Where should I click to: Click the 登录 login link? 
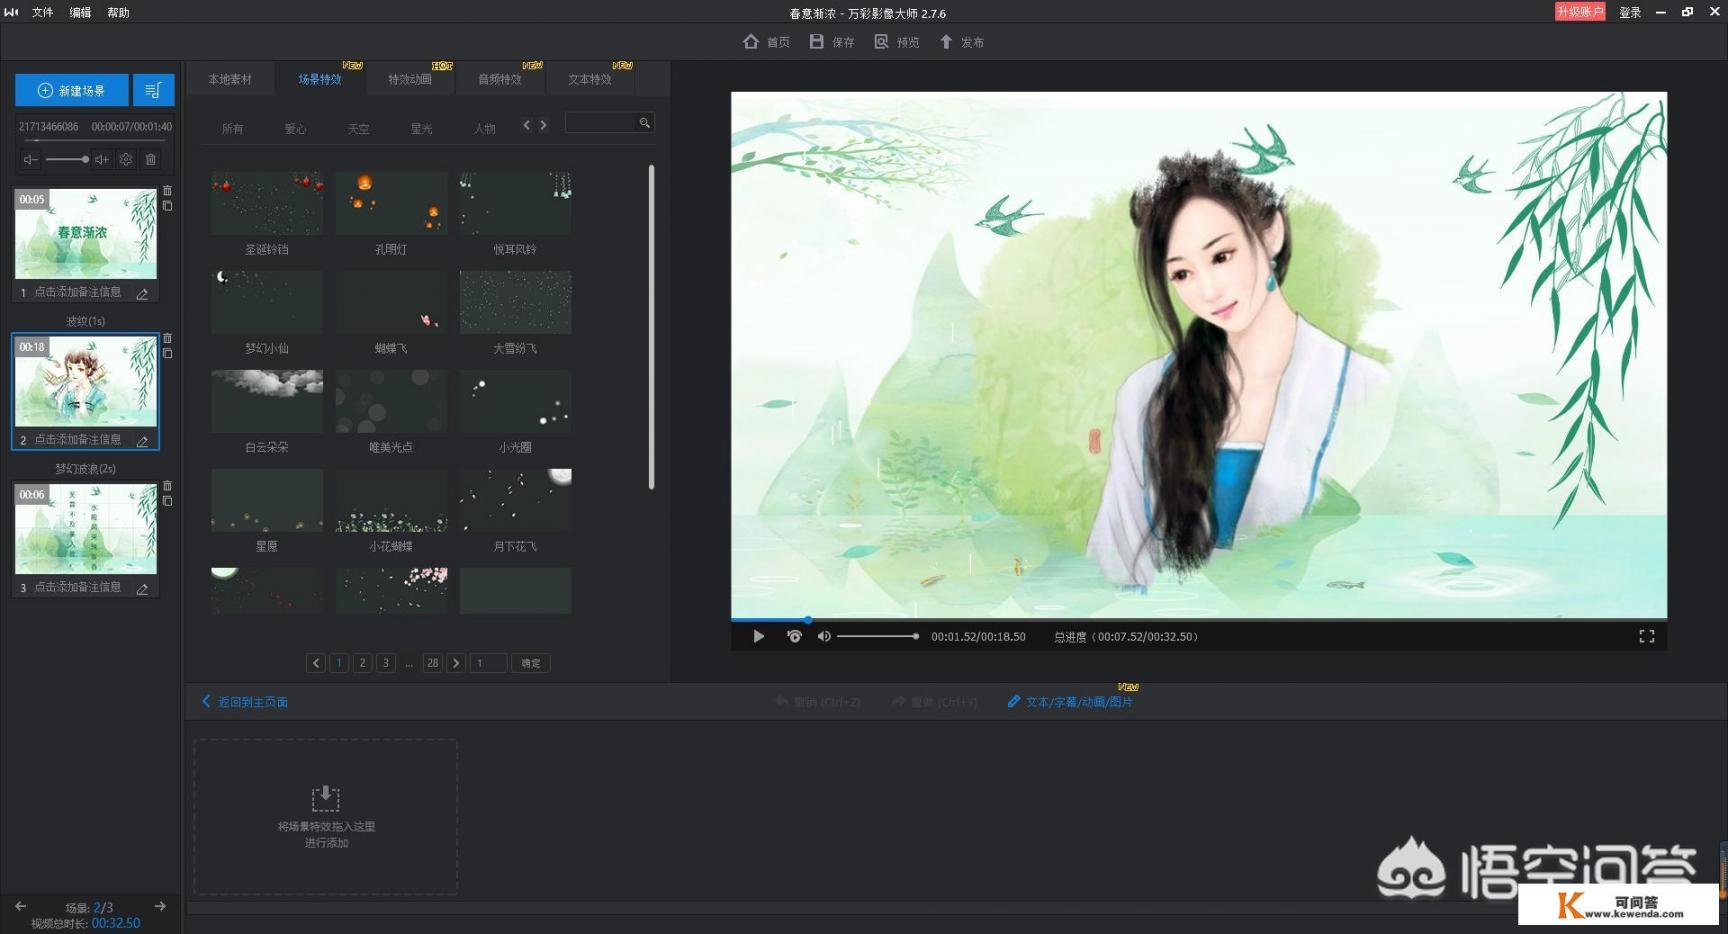1630,13
